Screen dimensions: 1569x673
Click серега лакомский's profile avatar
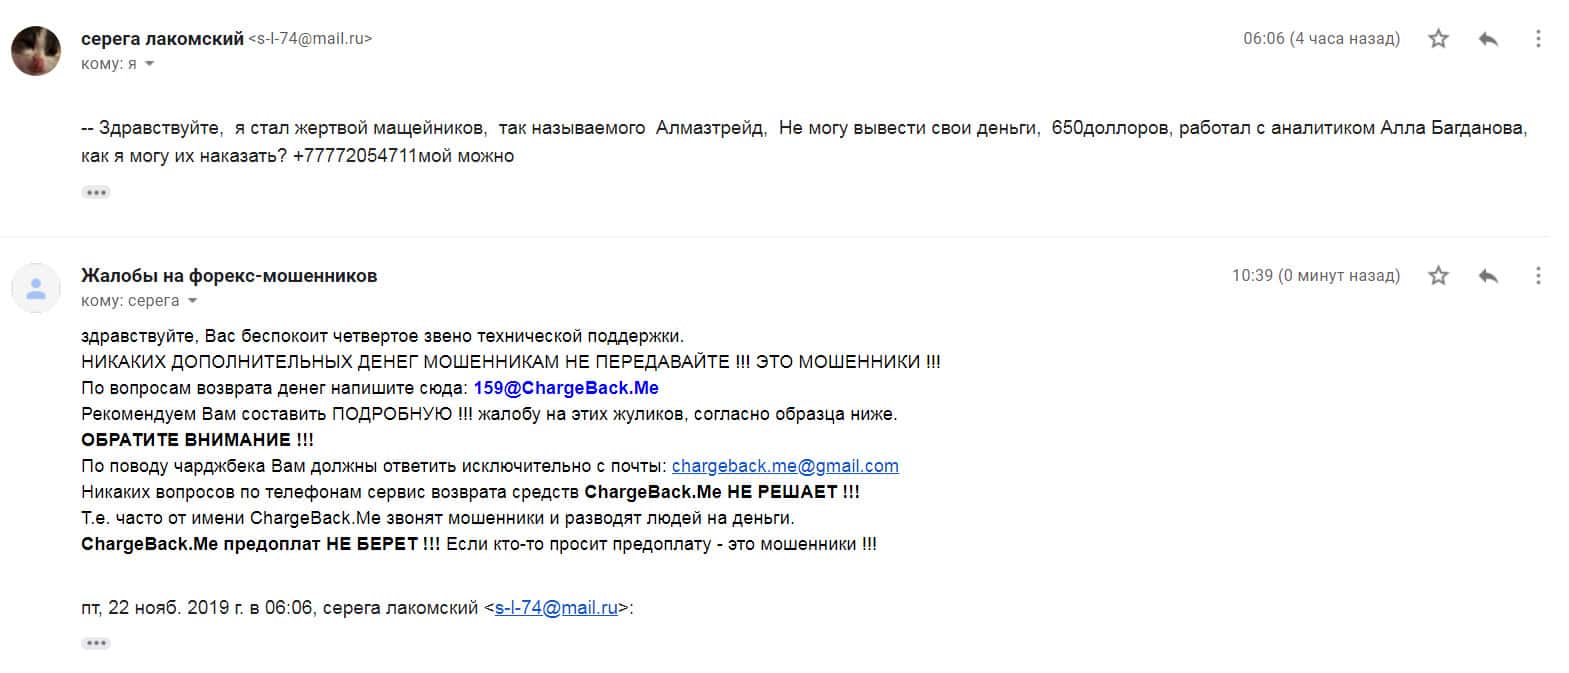click(x=36, y=50)
